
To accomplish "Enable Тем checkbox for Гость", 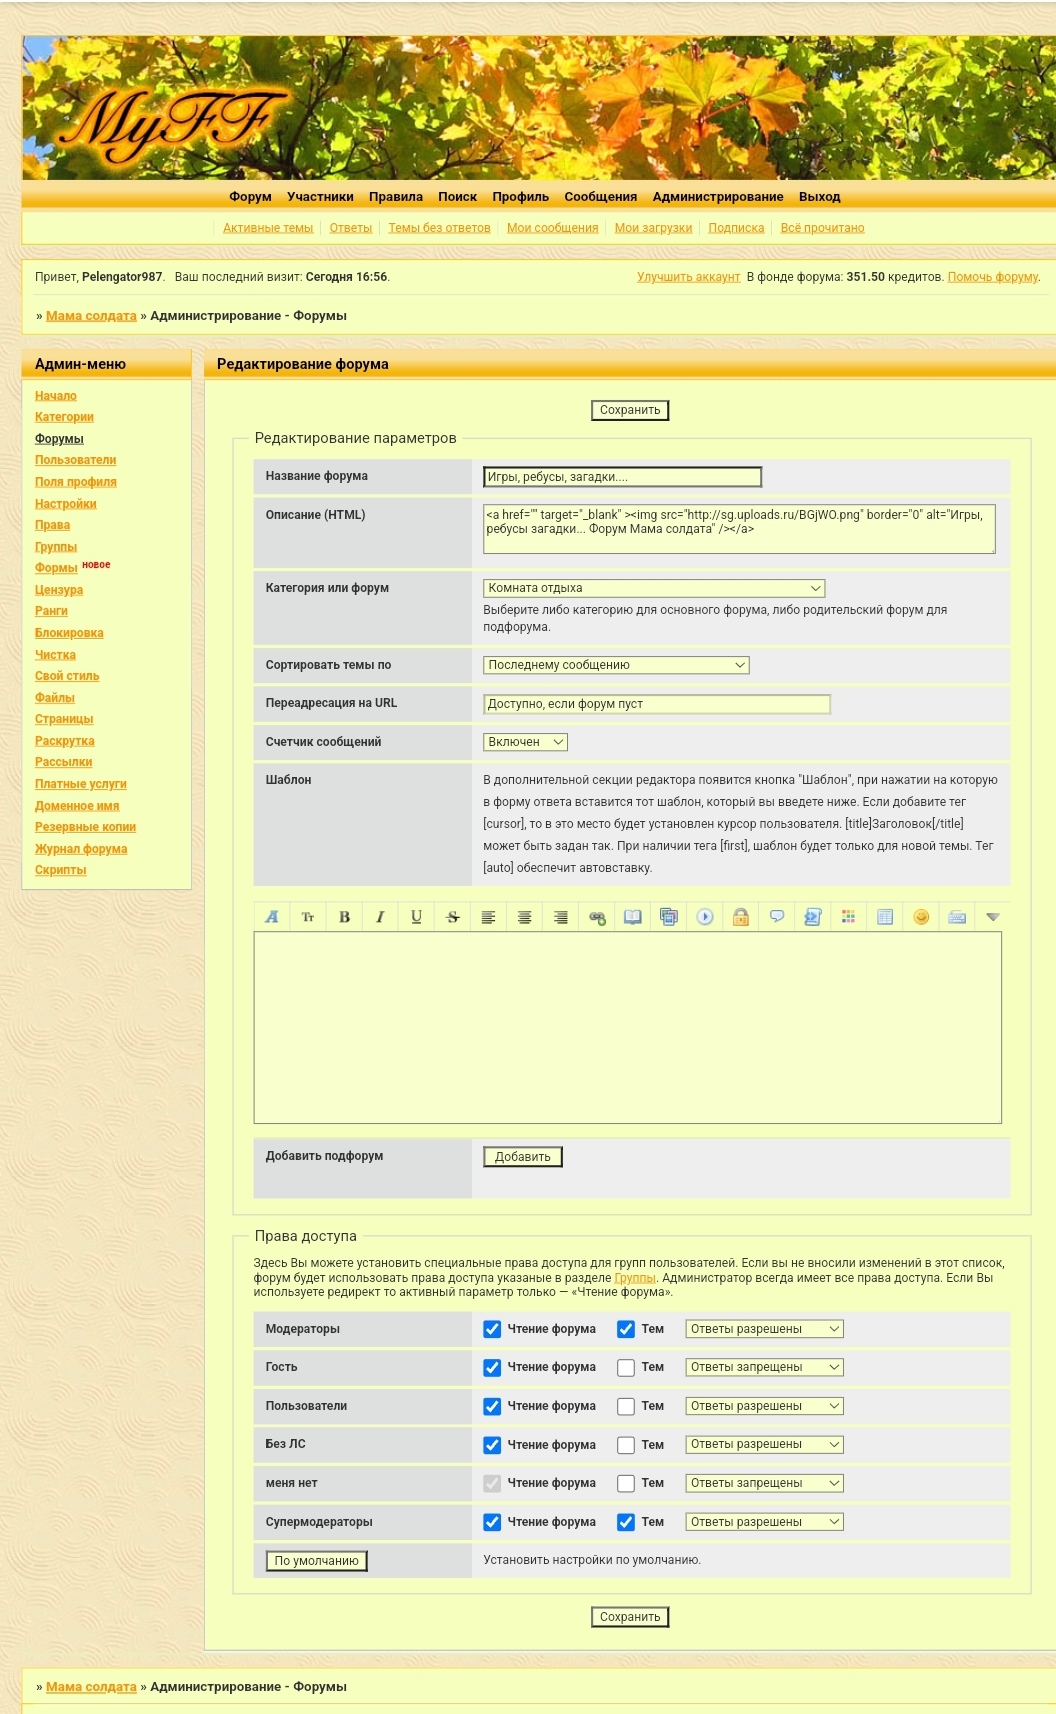I will pyautogui.click(x=626, y=1368).
